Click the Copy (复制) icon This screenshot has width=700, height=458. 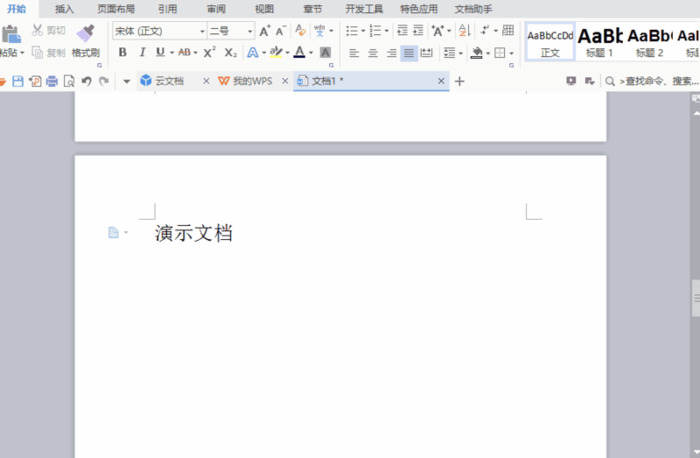click(38, 53)
